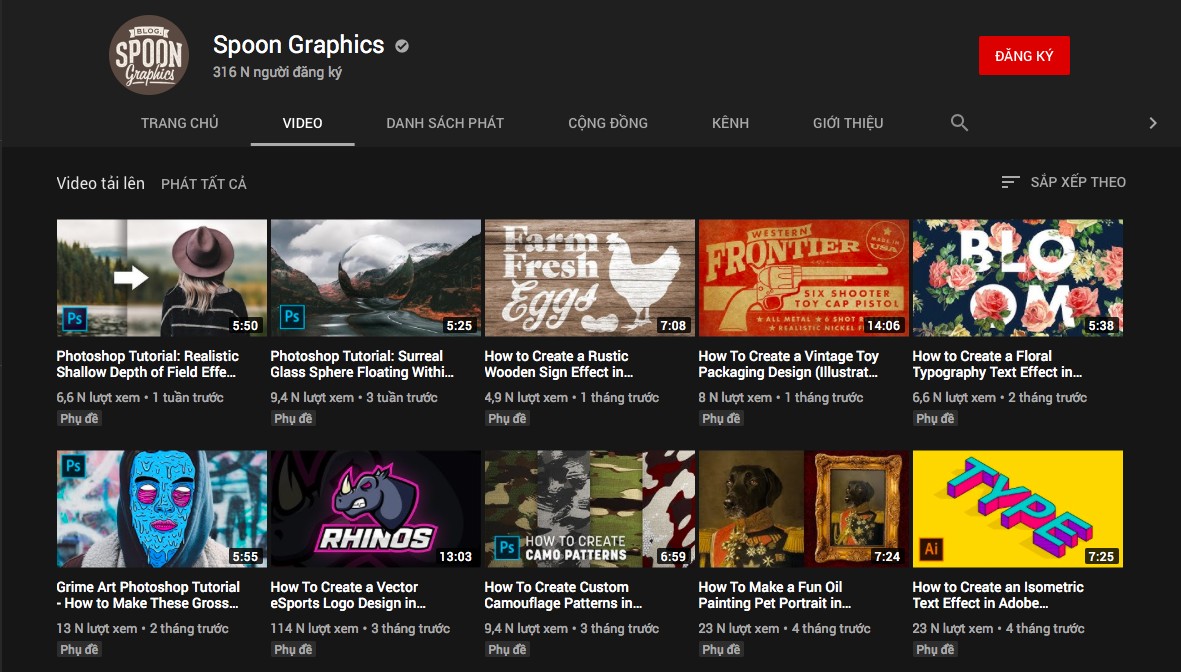Click title 'How To Make a Fun Oil Painting'
Viewport: 1181px width, 672px height.
(774, 595)
